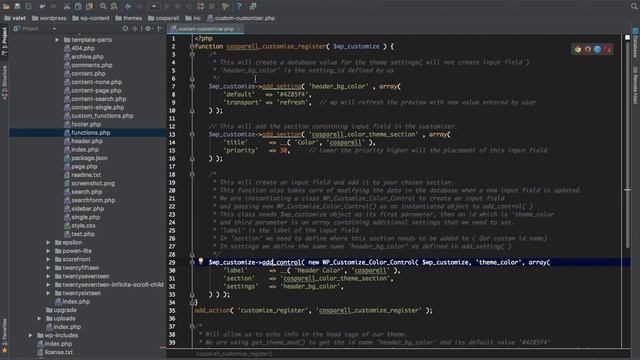Open Search Everywhere magnifier at top right

click(634, 6)
